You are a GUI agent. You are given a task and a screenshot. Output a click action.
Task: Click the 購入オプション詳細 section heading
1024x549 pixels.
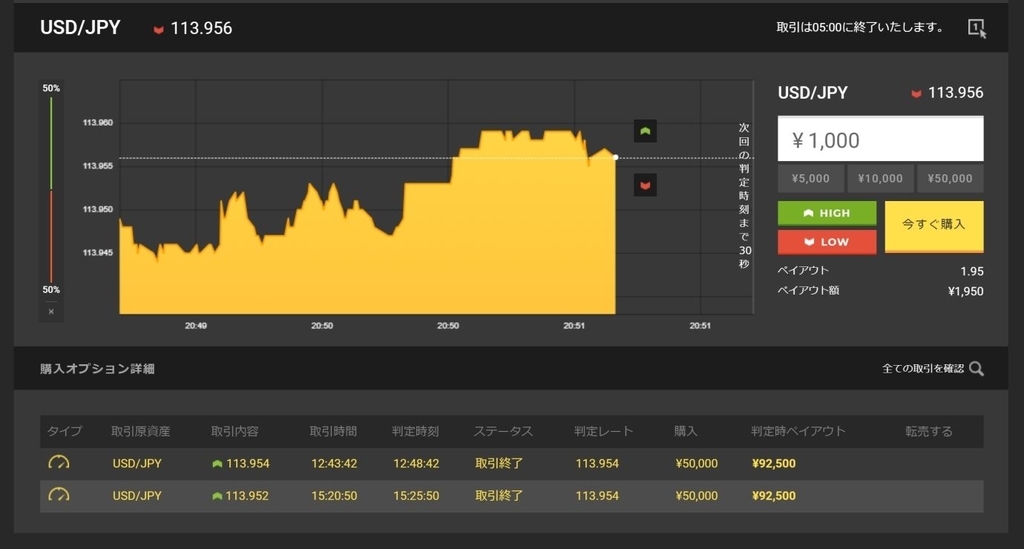[x=97, y=369]
